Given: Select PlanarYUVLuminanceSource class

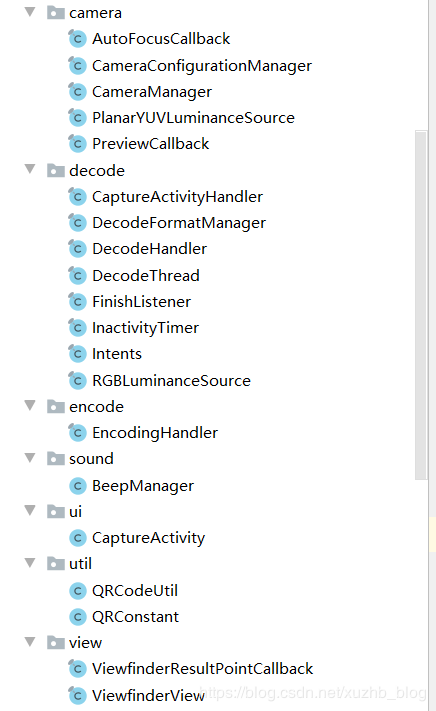Looking at the screenshot, I should pos(194,118).
